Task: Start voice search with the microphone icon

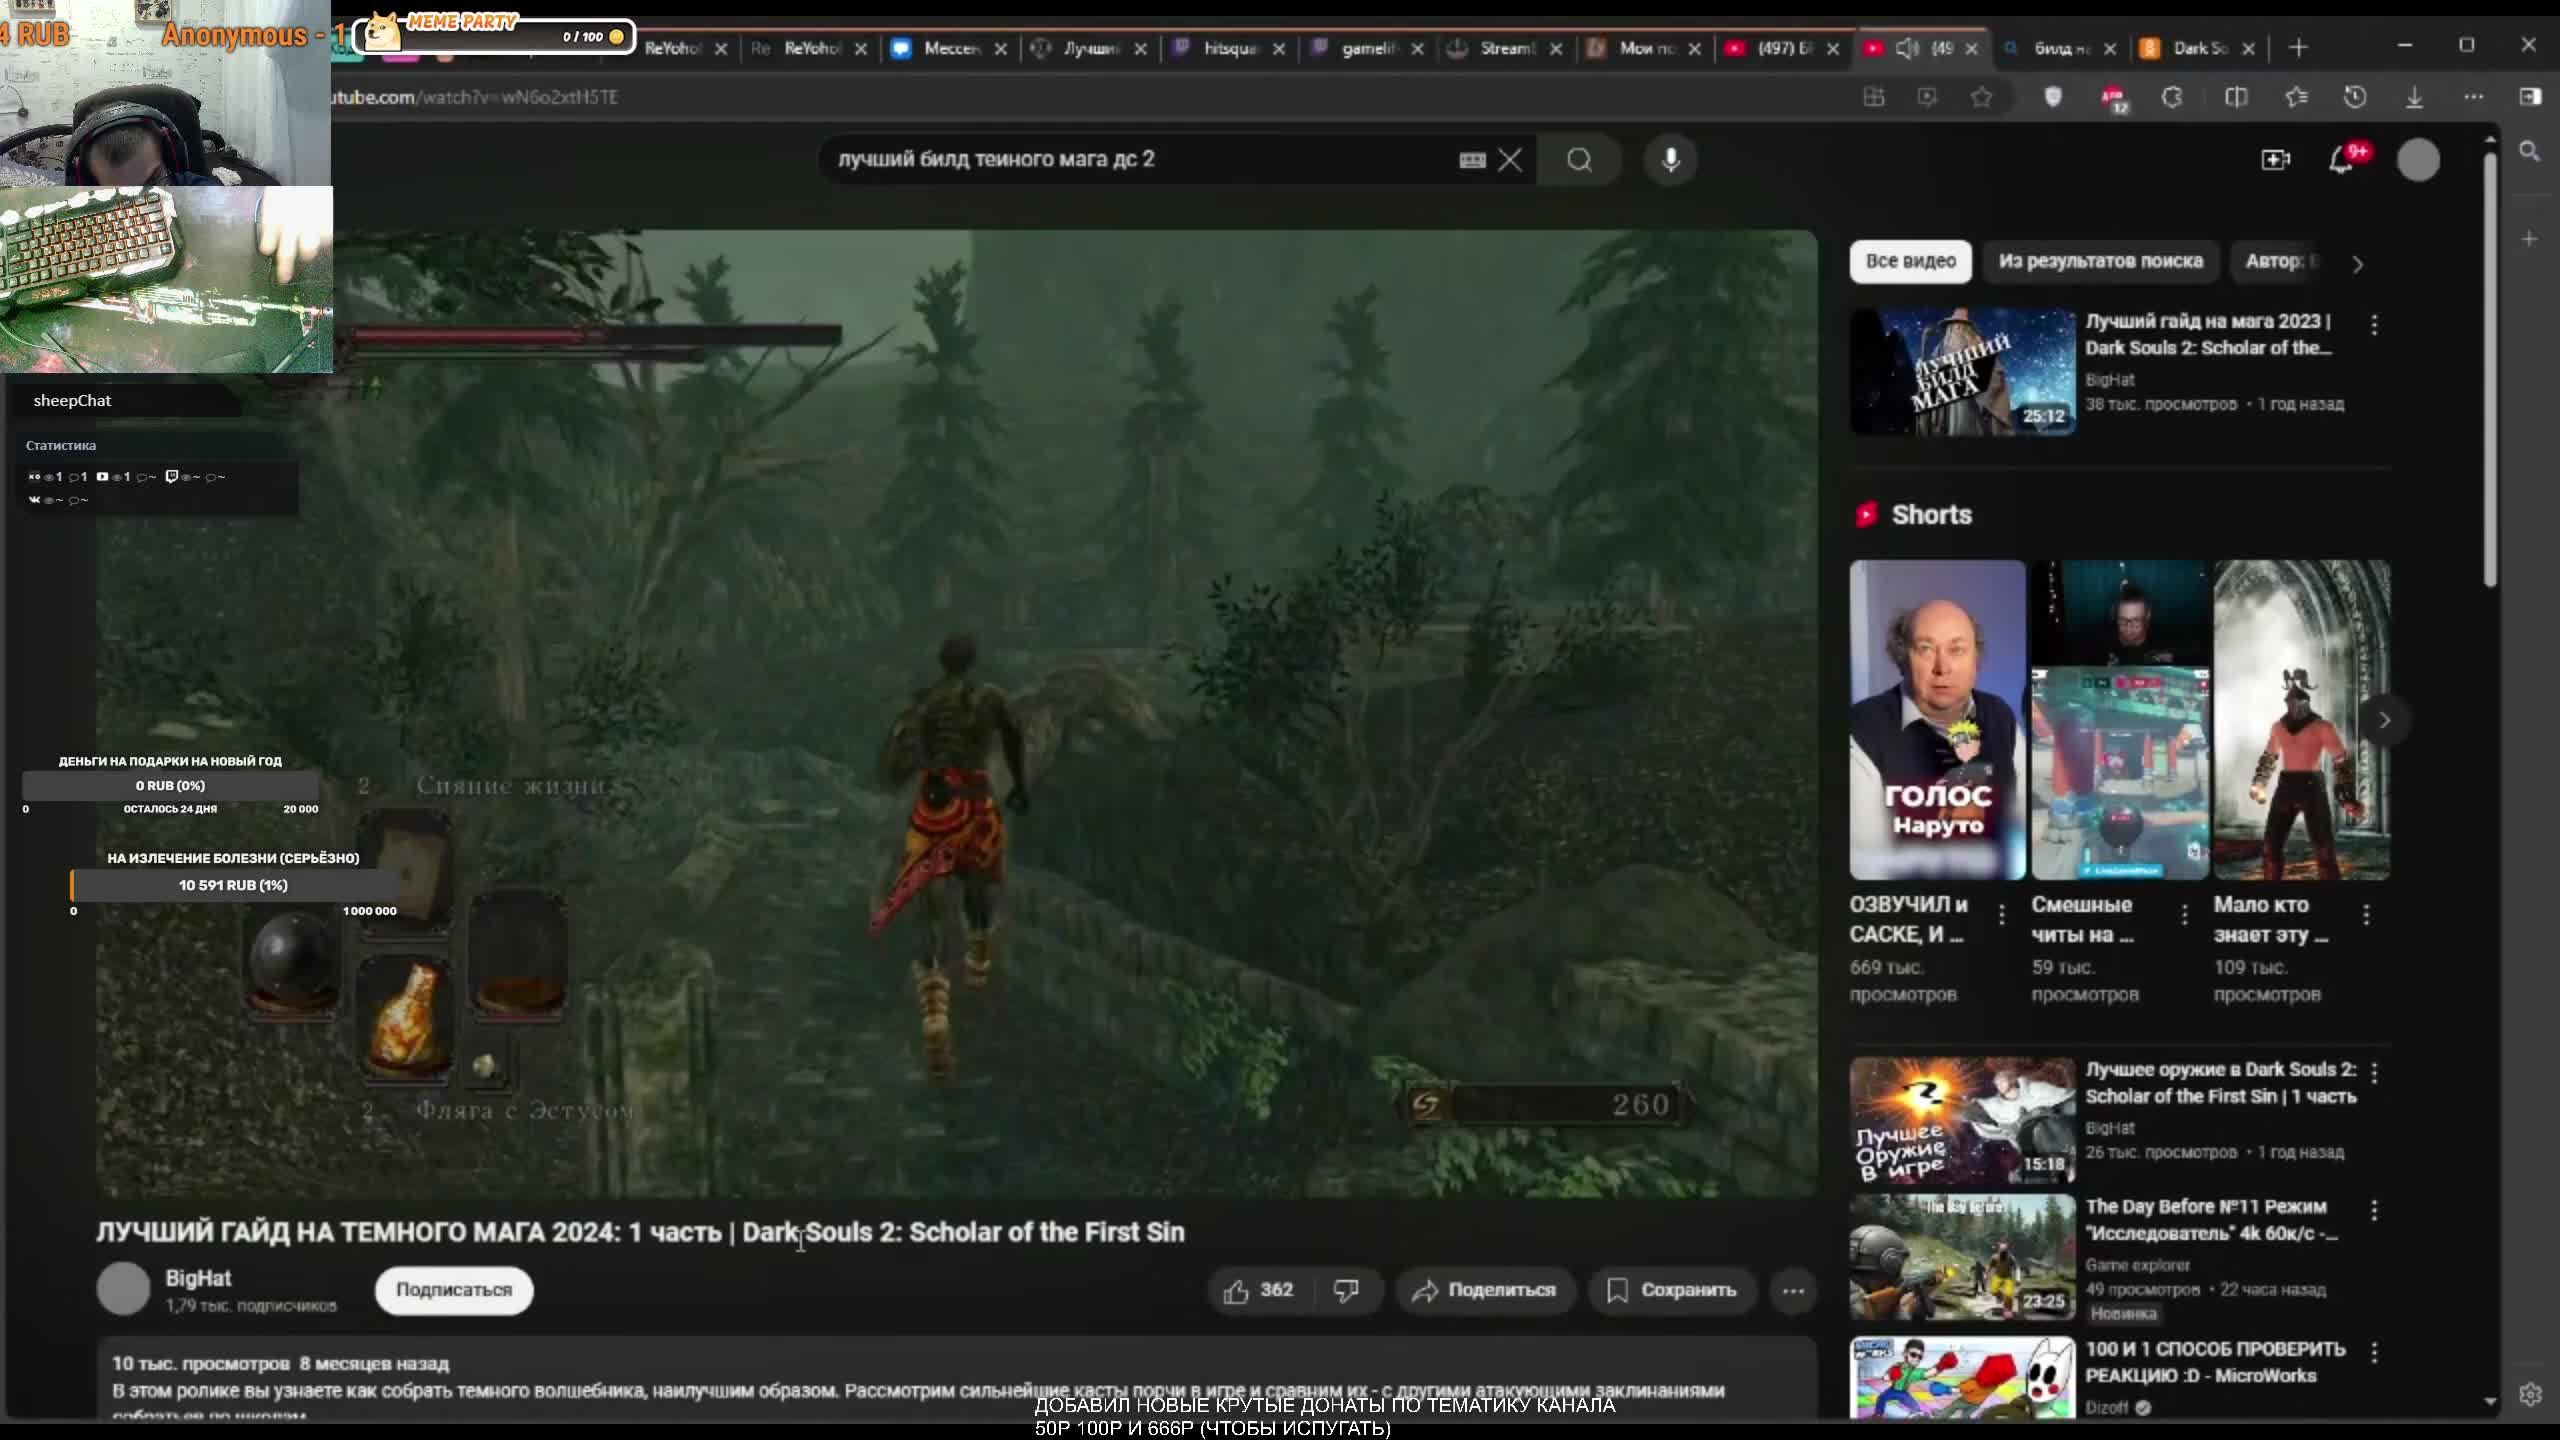Action: 1670,160
